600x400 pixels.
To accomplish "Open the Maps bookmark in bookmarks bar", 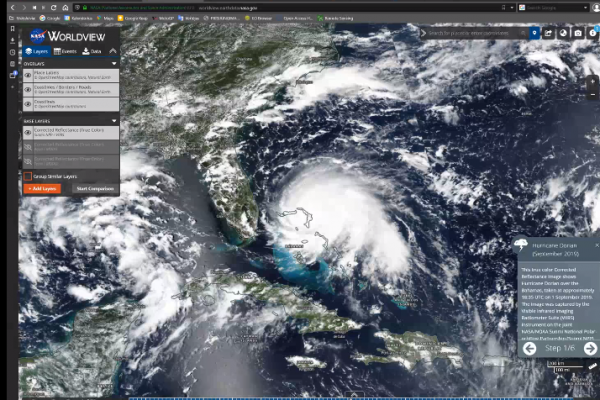I will (105, 18).
